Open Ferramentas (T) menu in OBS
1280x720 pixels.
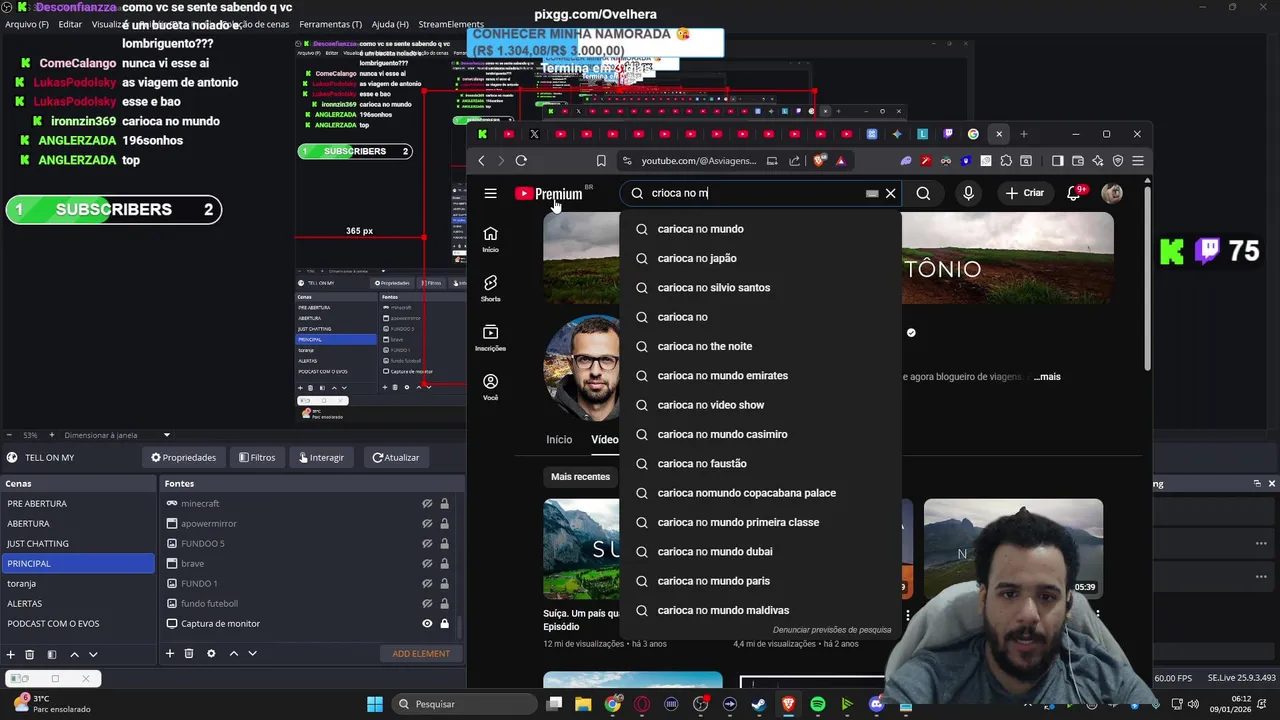point(331,24)
